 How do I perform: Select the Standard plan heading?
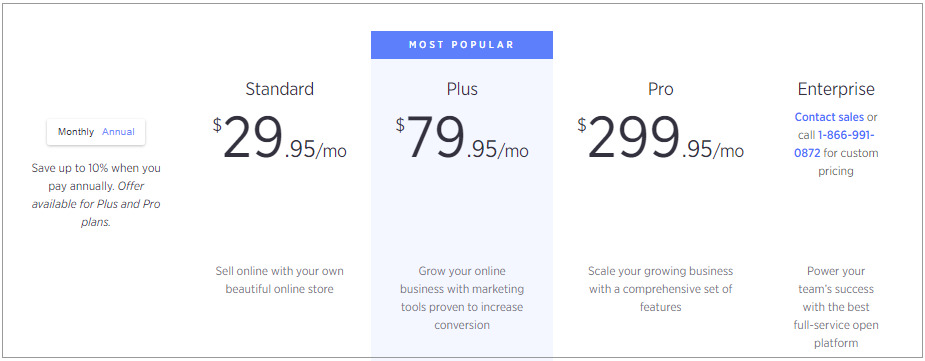coord(280,89)
